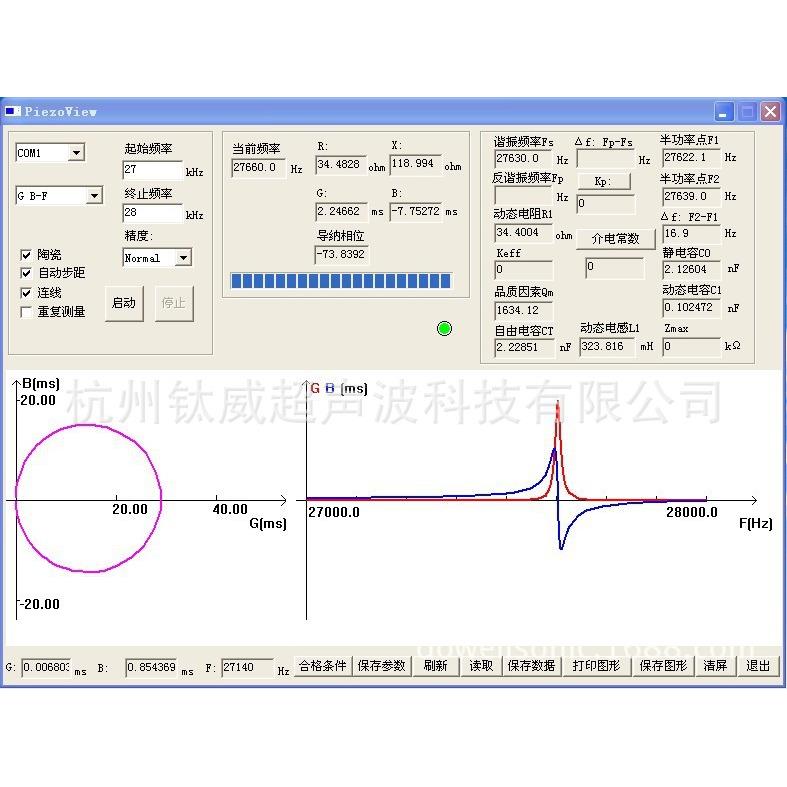Click the 打印图形 button
Viewport: 787px width, 787px height.
(597, 666)
